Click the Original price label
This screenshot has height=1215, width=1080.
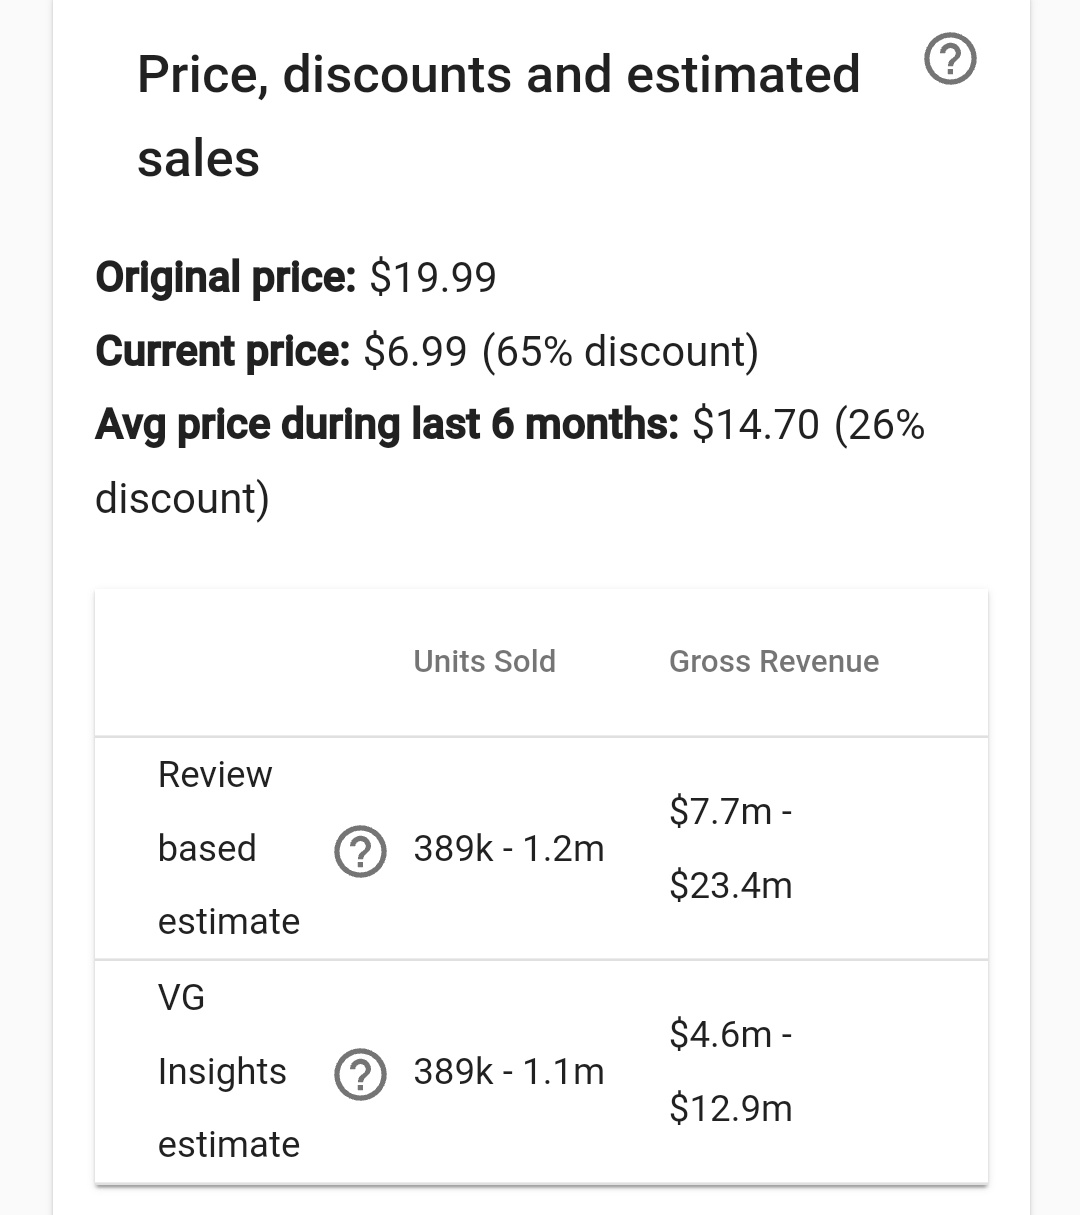point(225,277)
